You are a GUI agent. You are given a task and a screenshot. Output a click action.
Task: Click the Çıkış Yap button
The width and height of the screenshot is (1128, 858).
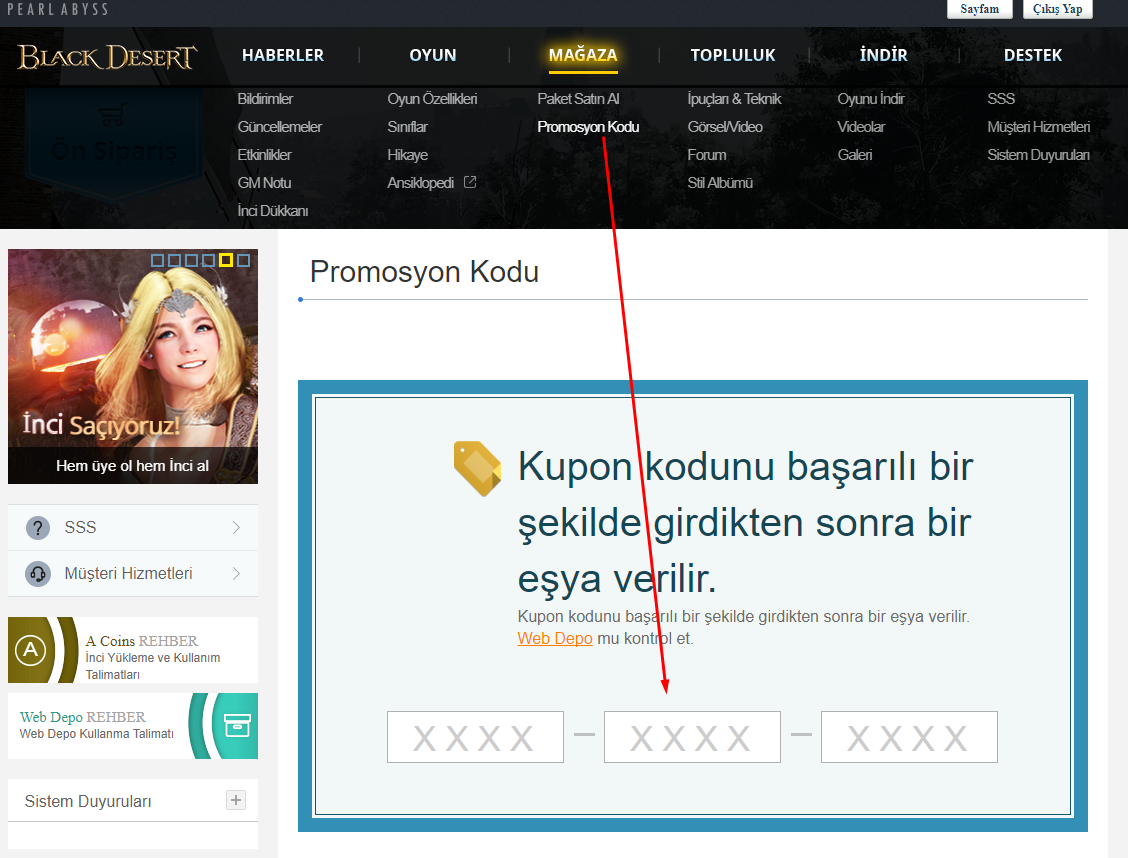coord(1058,9)
